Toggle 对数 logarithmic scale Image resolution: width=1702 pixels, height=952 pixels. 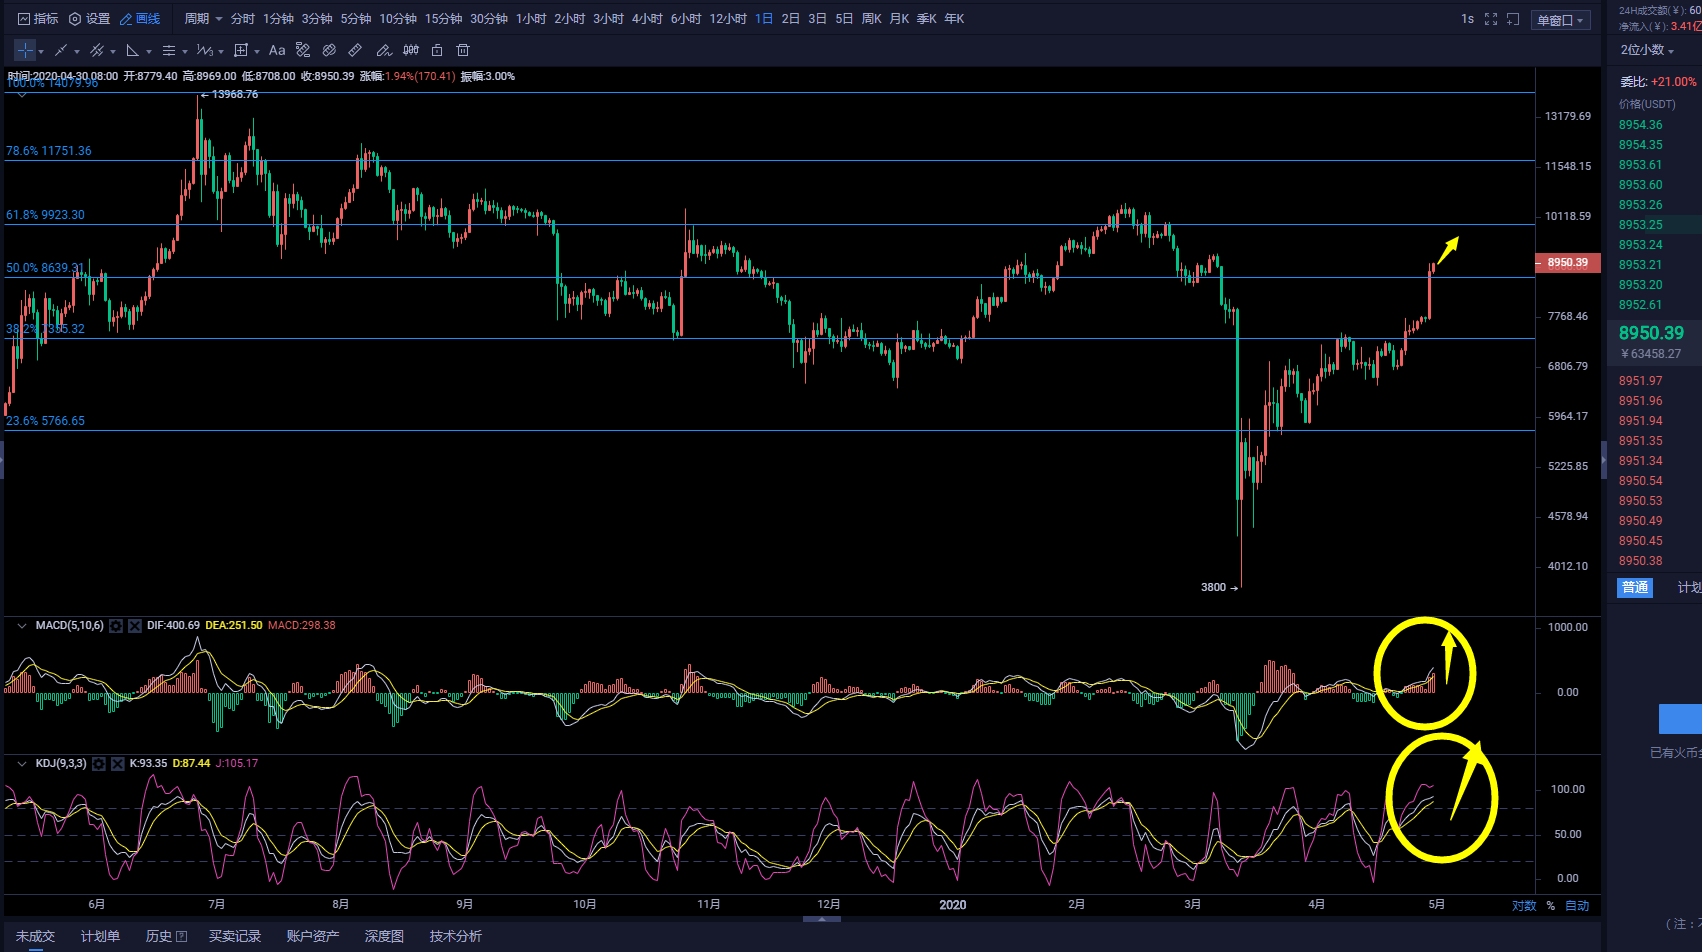(x=1524, y=906)
